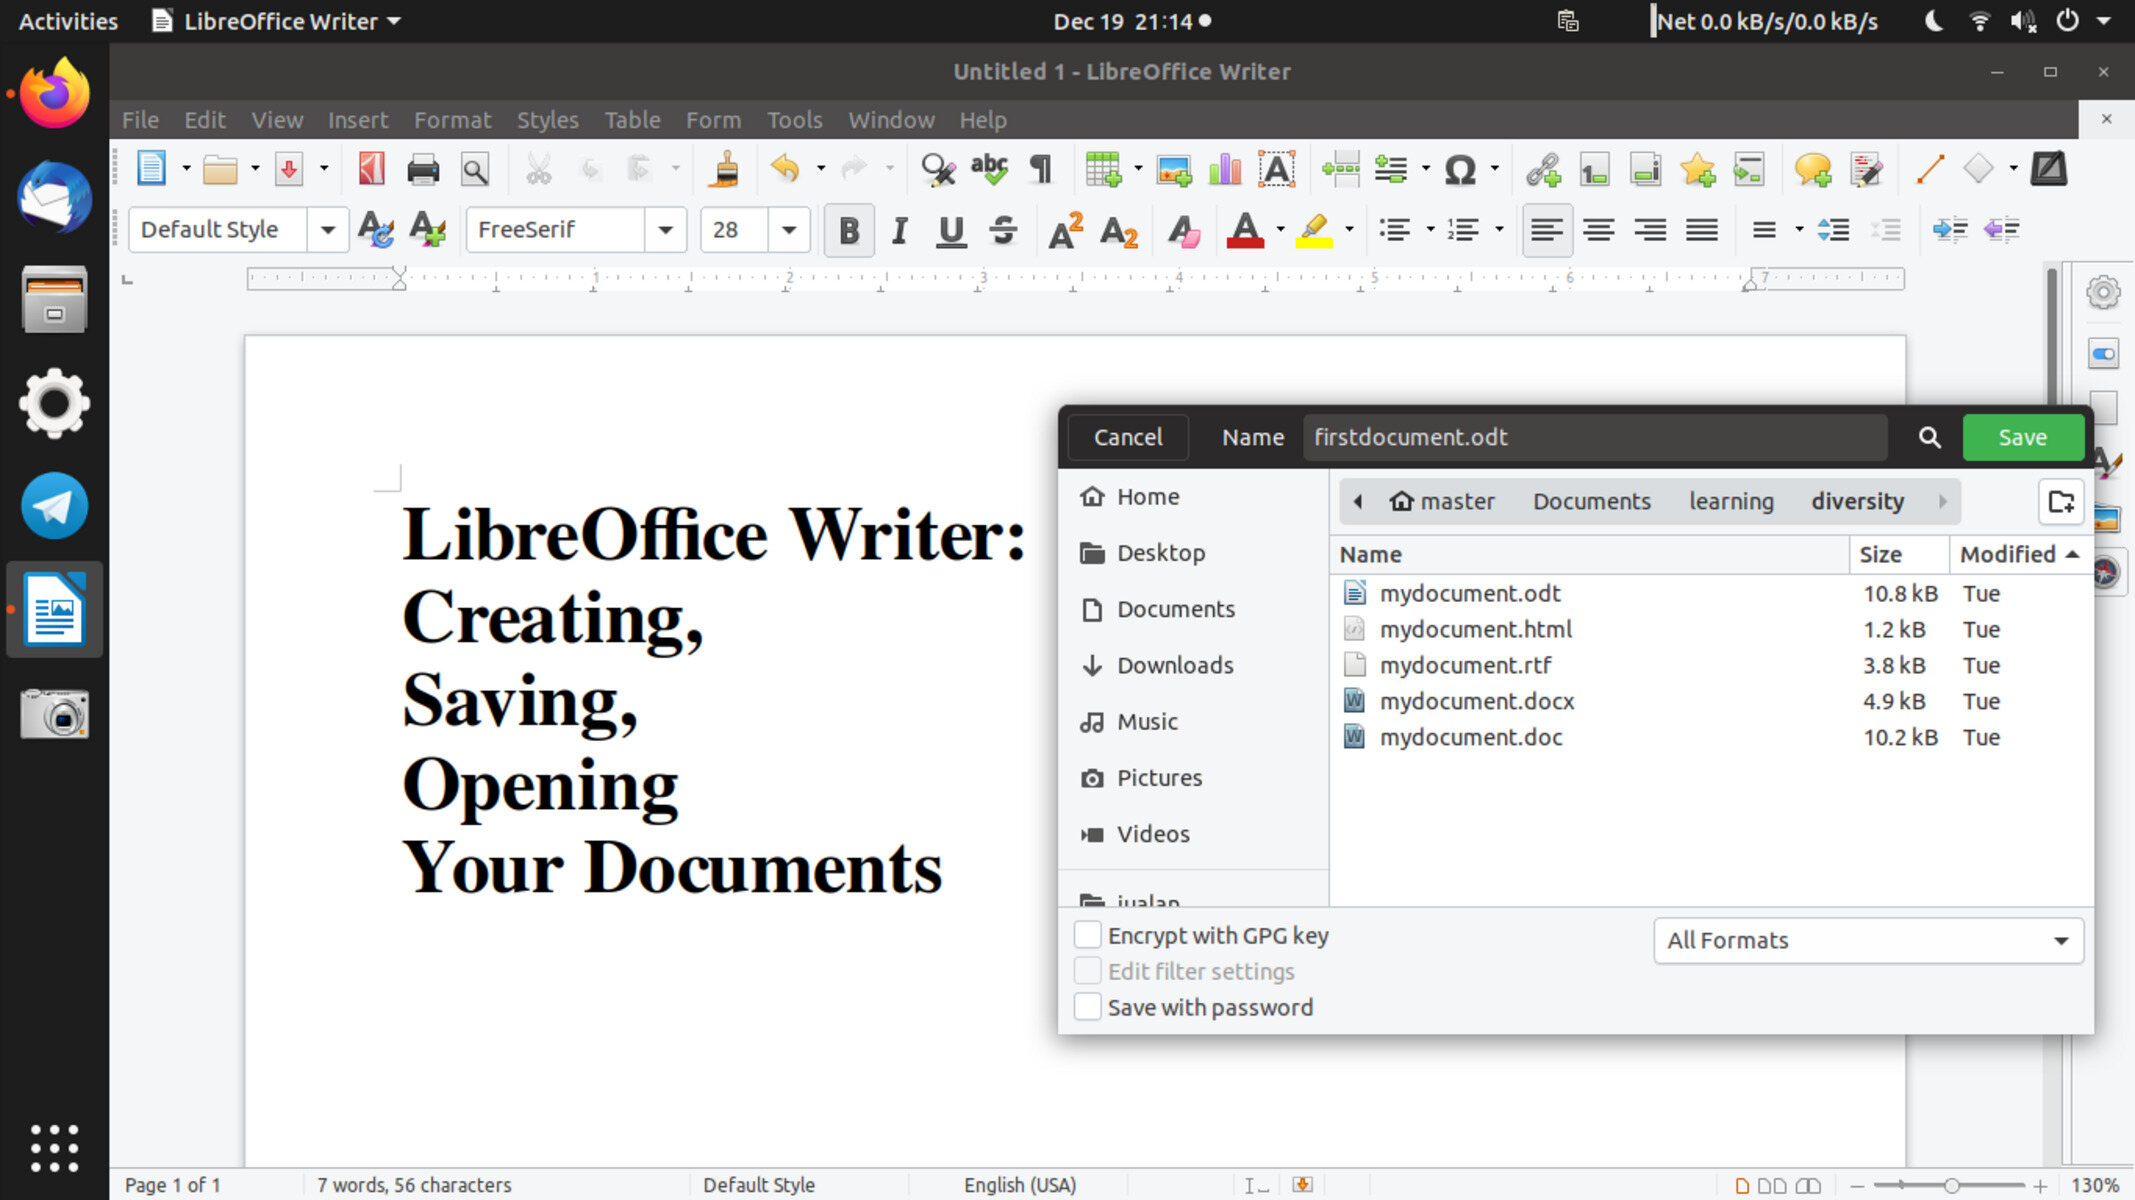
Task: Open the Format menu
Action: click(x=452, y=120)
